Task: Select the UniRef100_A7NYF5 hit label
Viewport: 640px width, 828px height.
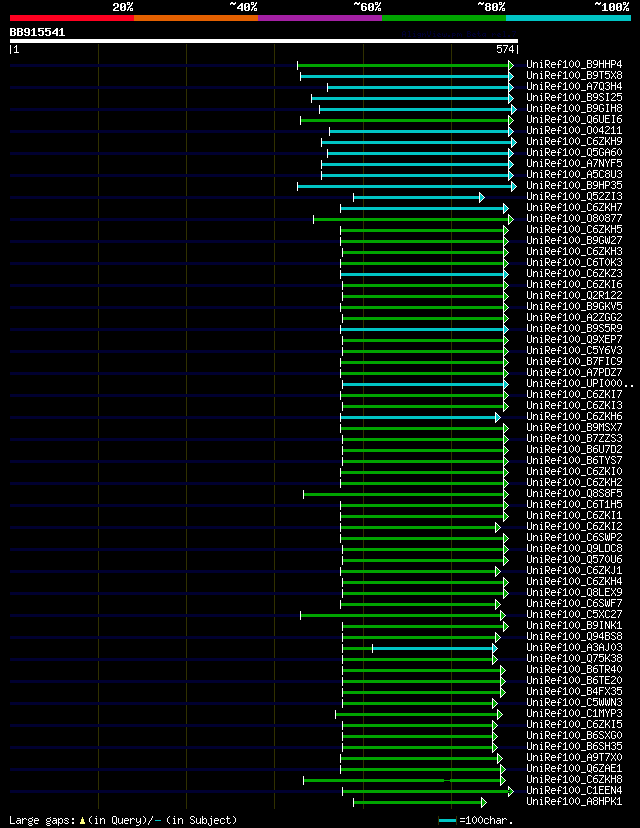Action: (x=574, y=164)
